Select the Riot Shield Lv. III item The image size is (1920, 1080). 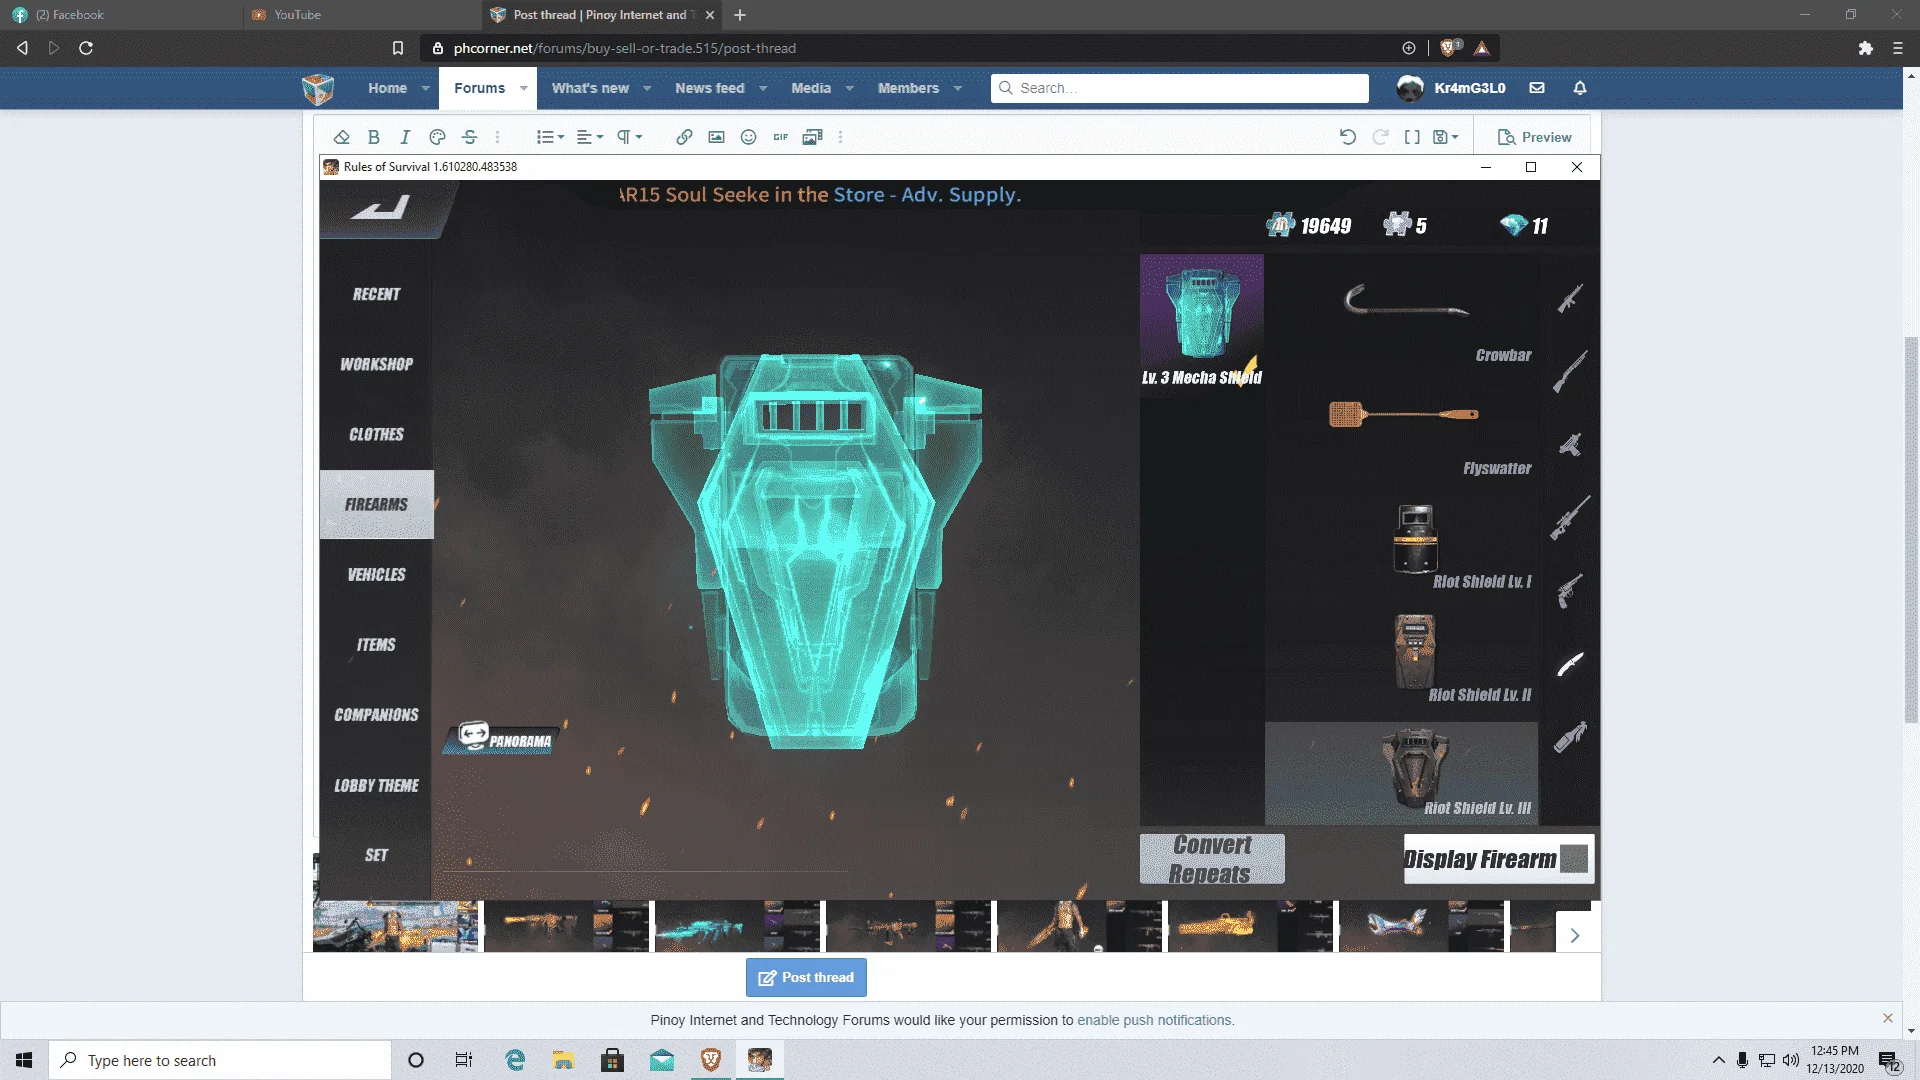(1401, 772)
